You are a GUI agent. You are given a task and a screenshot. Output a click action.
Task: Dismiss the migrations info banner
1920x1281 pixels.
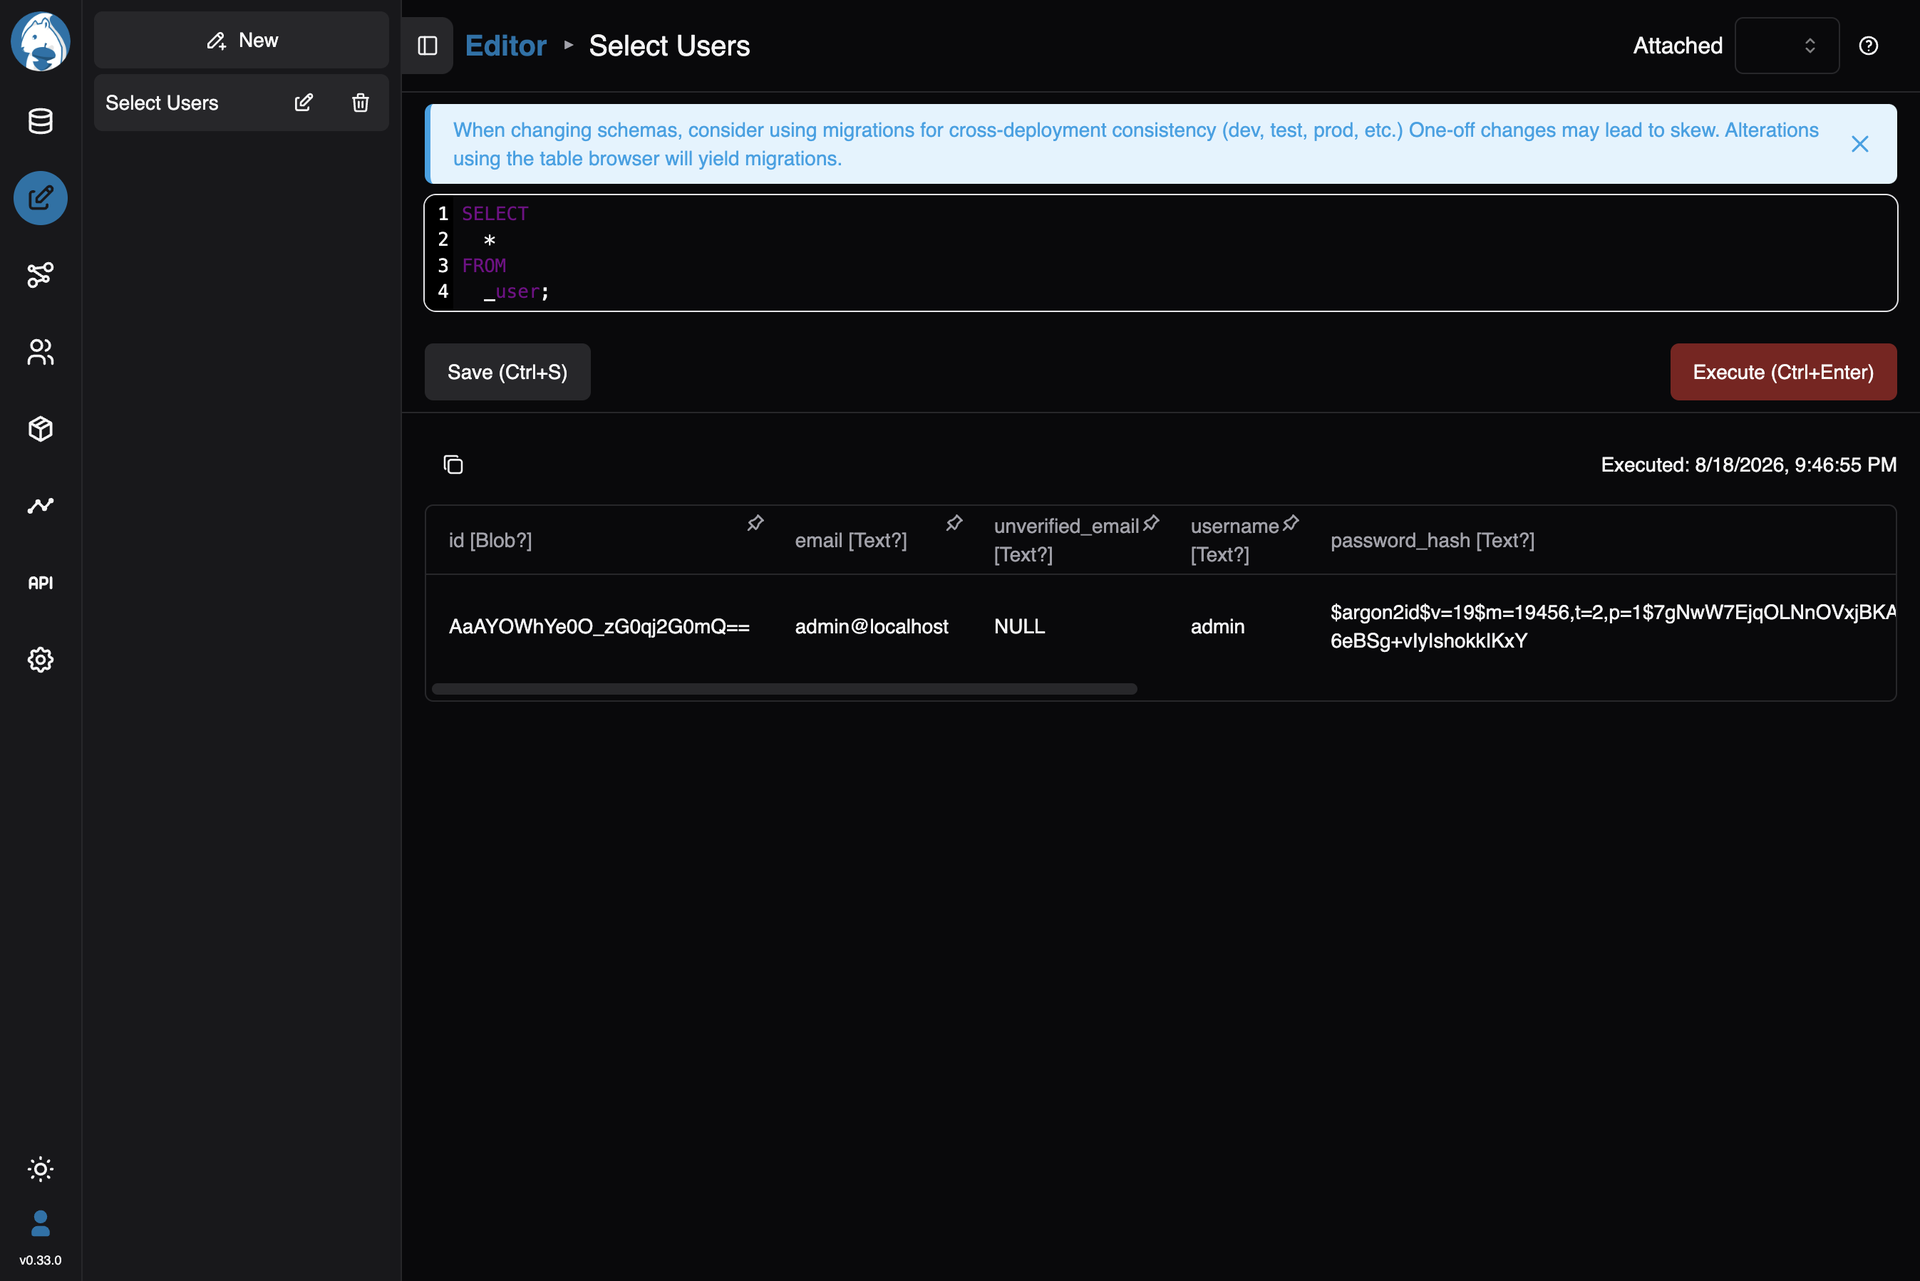tap(1860, 144)
